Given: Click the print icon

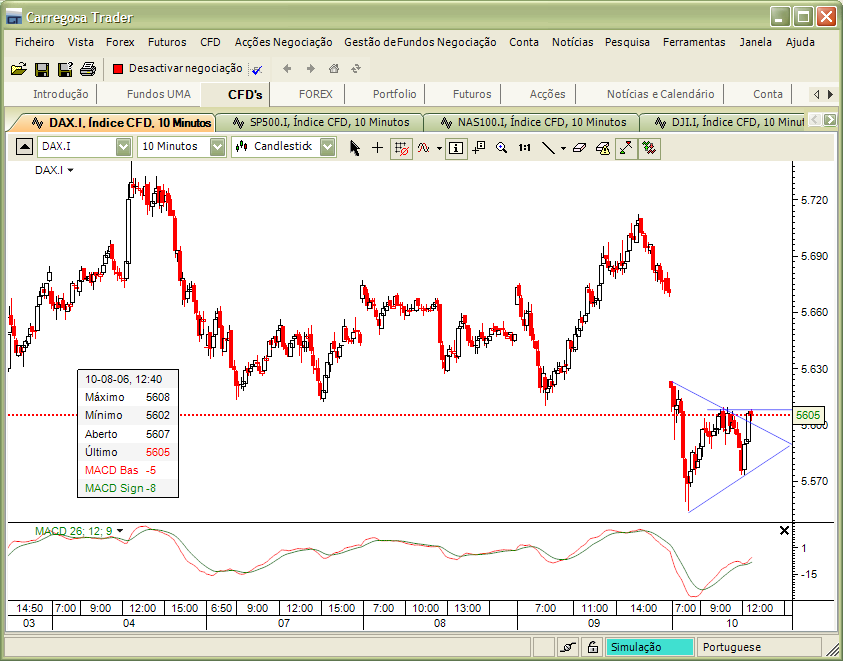Looking at the screenshot, I should pos(87,68).
